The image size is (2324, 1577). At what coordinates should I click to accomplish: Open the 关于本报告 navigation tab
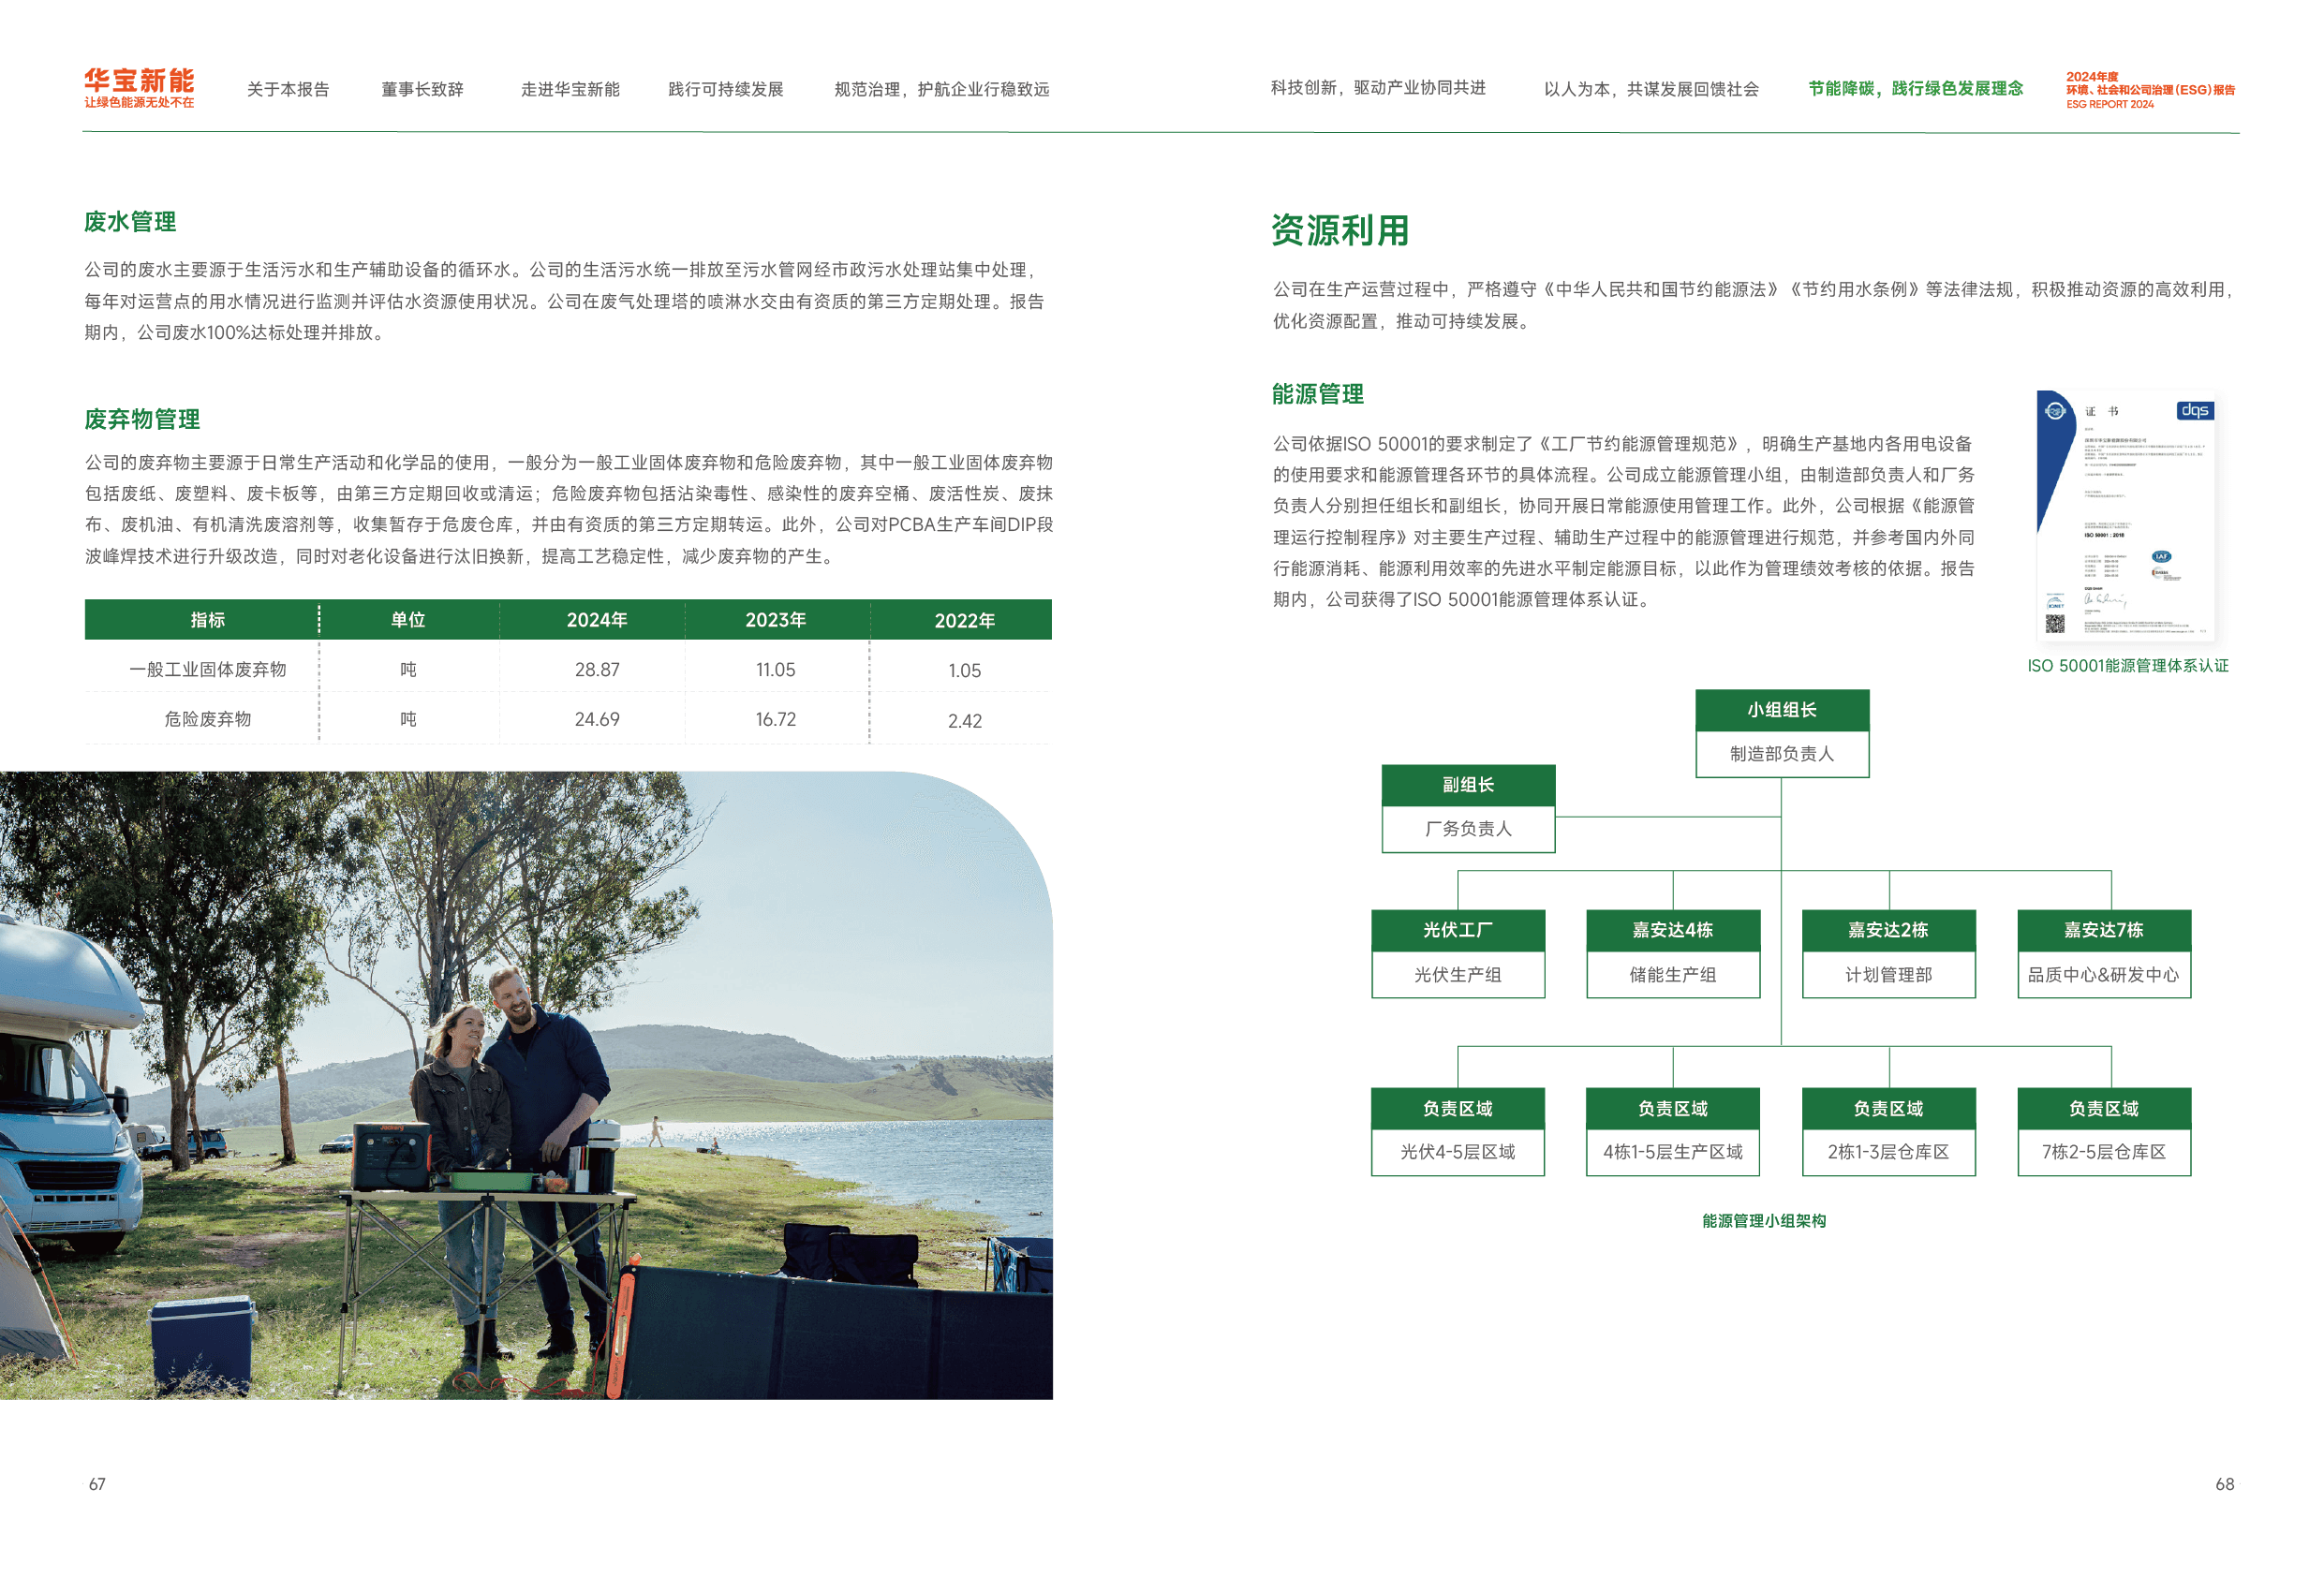click(x=288, y=89)
